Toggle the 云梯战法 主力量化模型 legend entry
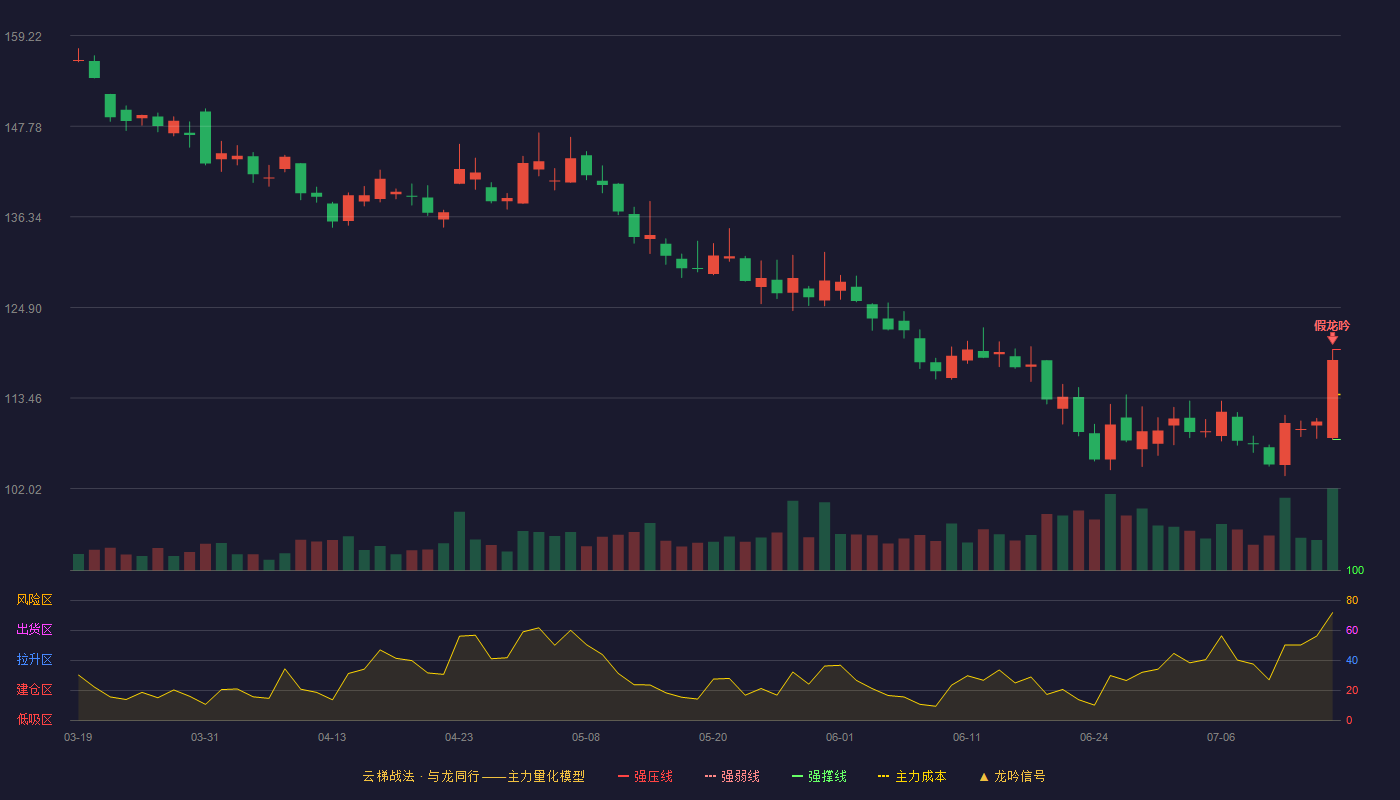 [x=474, y=776]
